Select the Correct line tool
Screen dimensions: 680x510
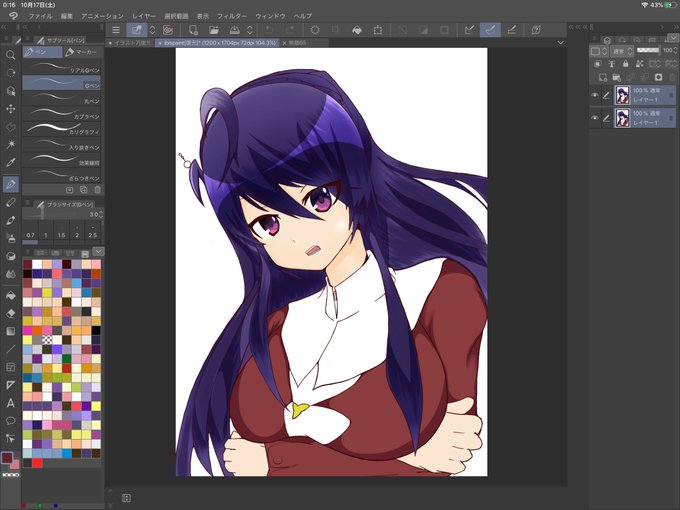tap(10, 438)
